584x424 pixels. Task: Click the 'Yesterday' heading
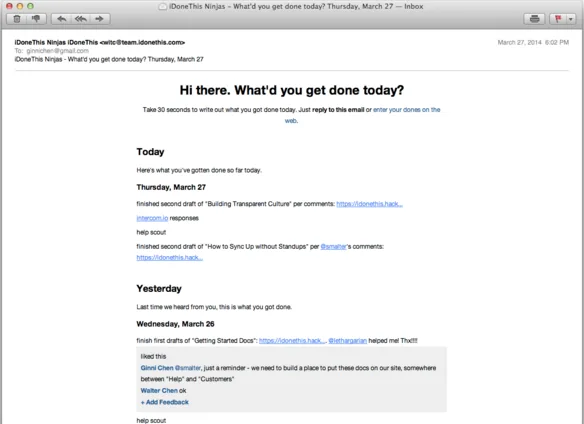[x=159, y=288]
